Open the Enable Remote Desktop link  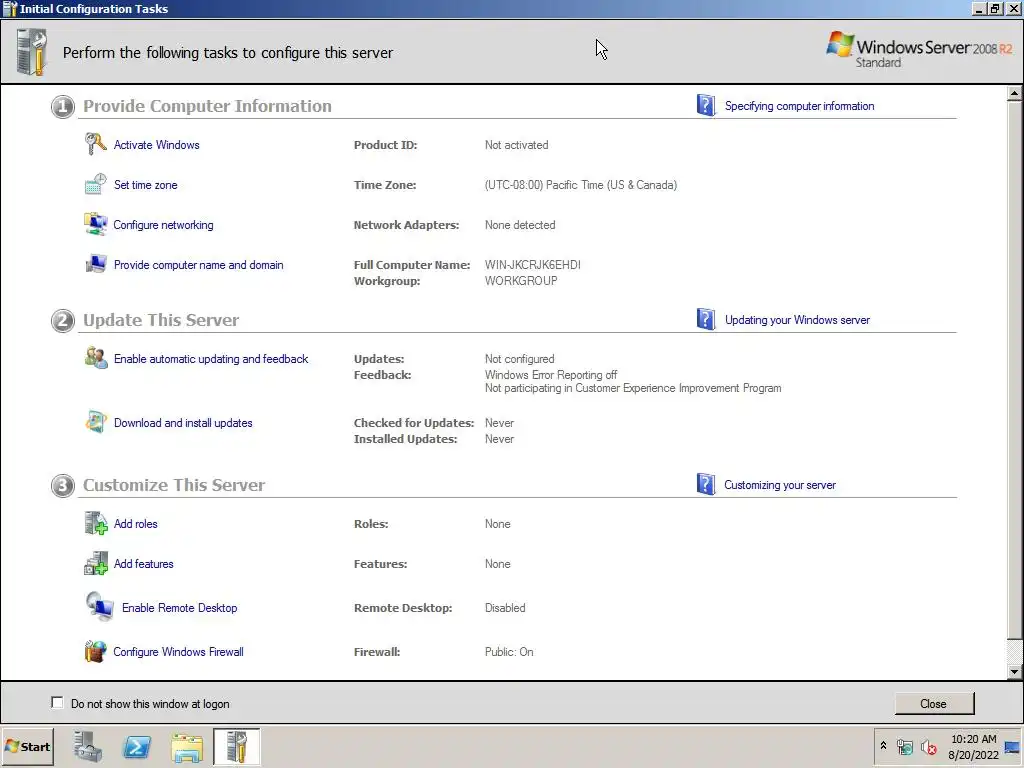[180, 607]
